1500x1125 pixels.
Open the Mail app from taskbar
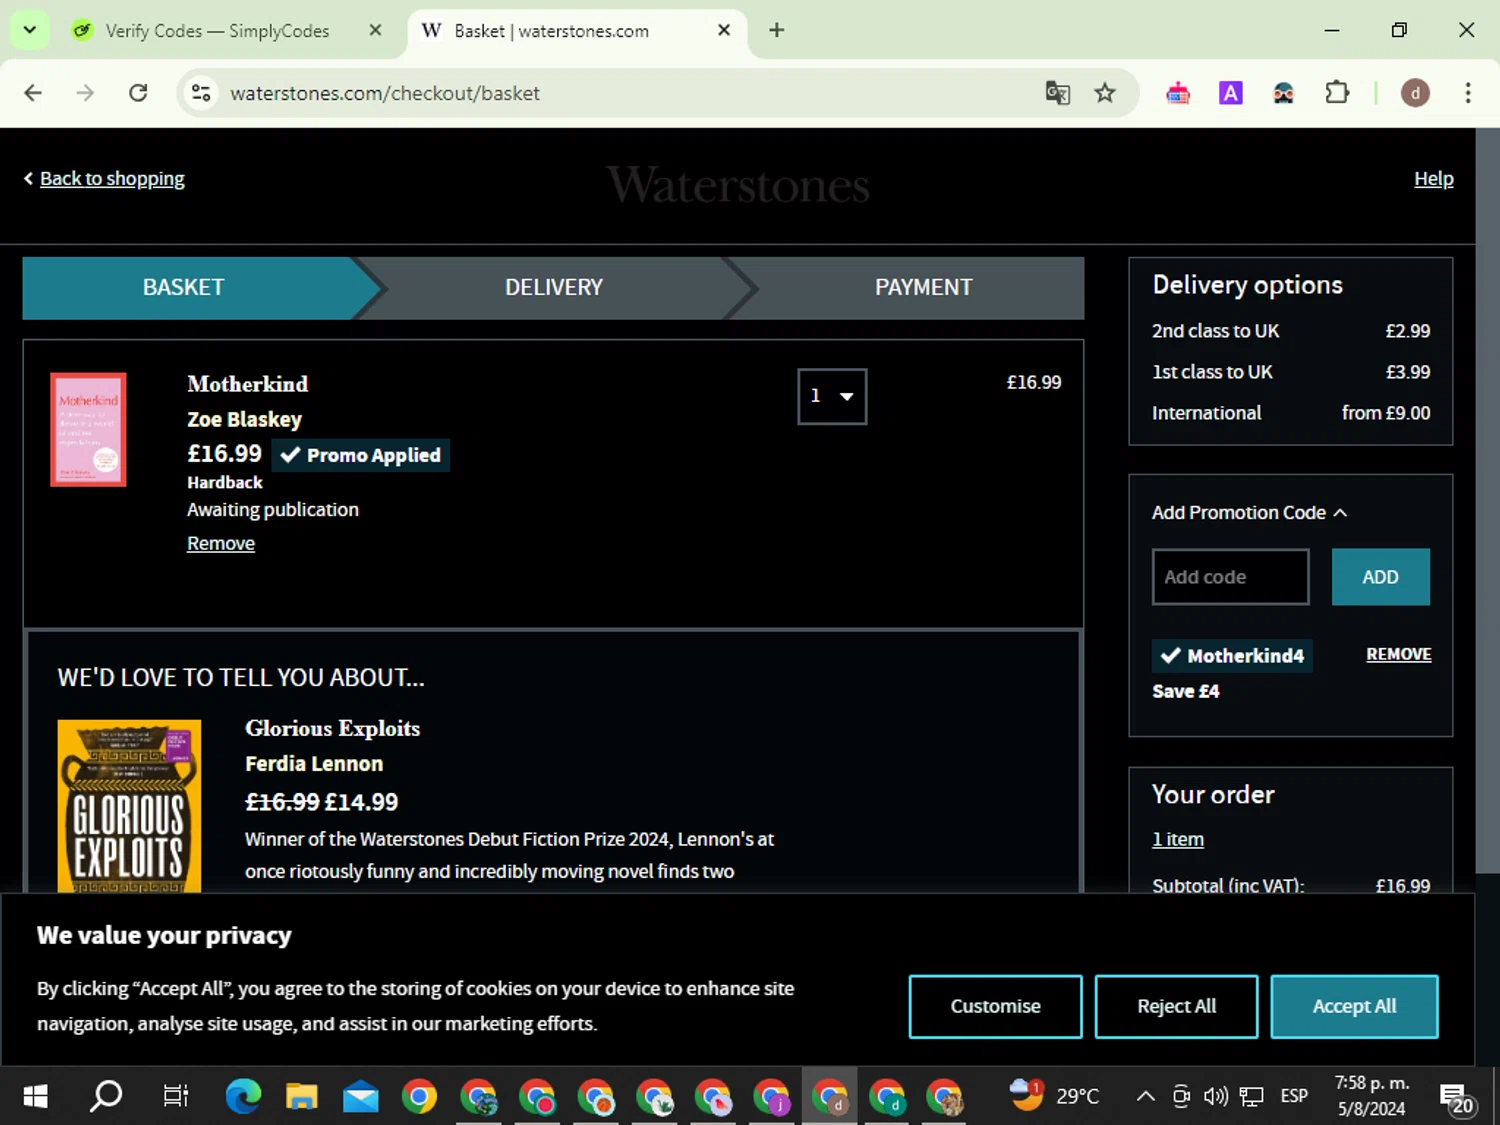(x=360, y=1097)
